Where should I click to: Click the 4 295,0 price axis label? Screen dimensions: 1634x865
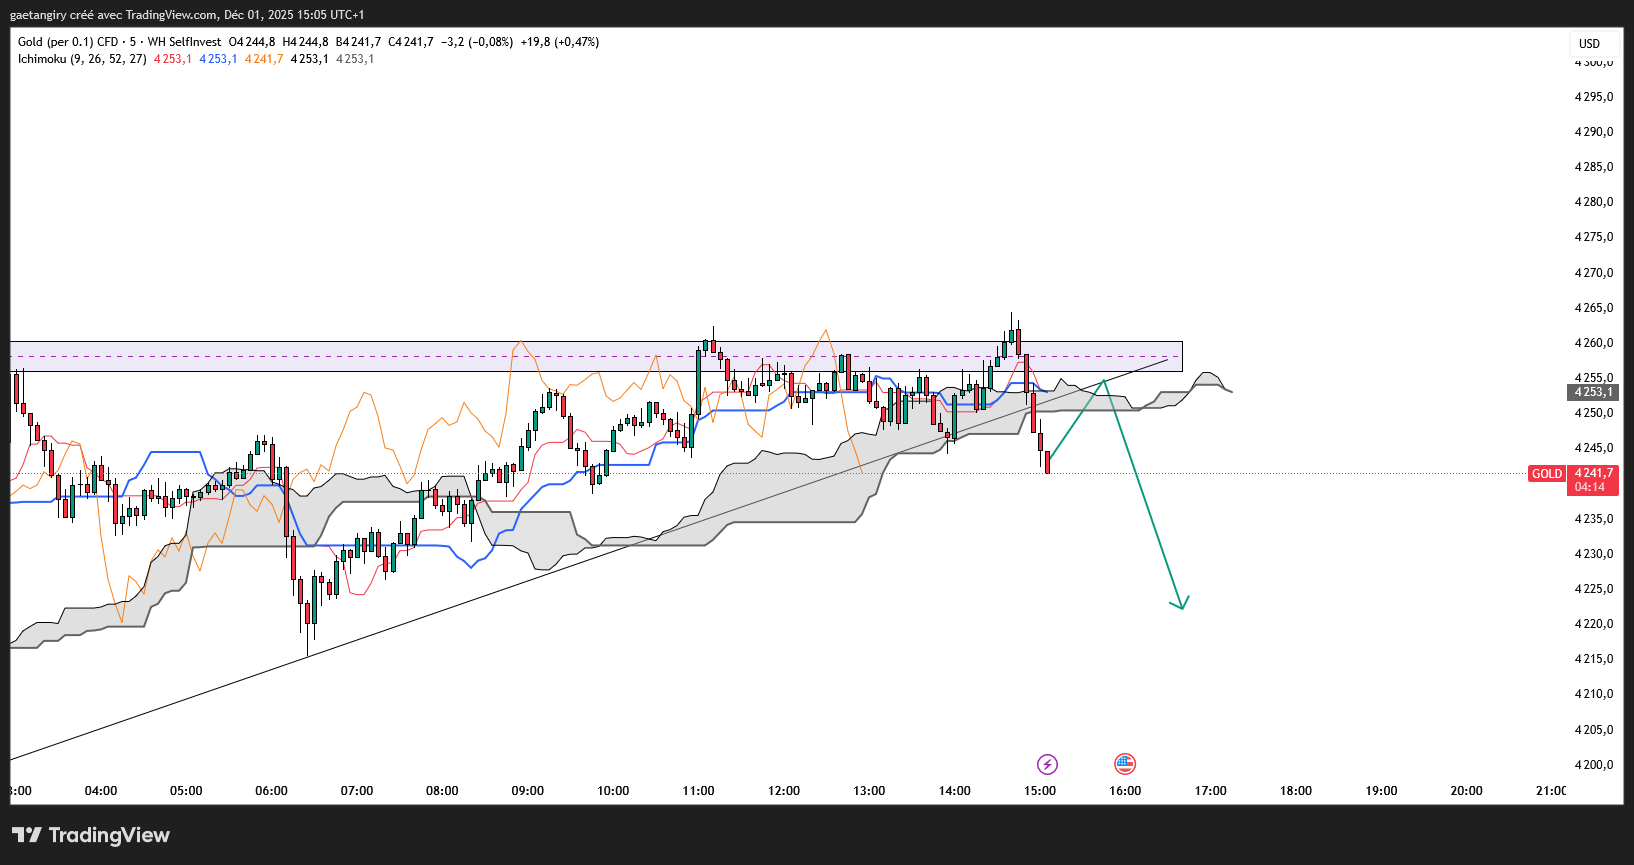[1594, 97]
